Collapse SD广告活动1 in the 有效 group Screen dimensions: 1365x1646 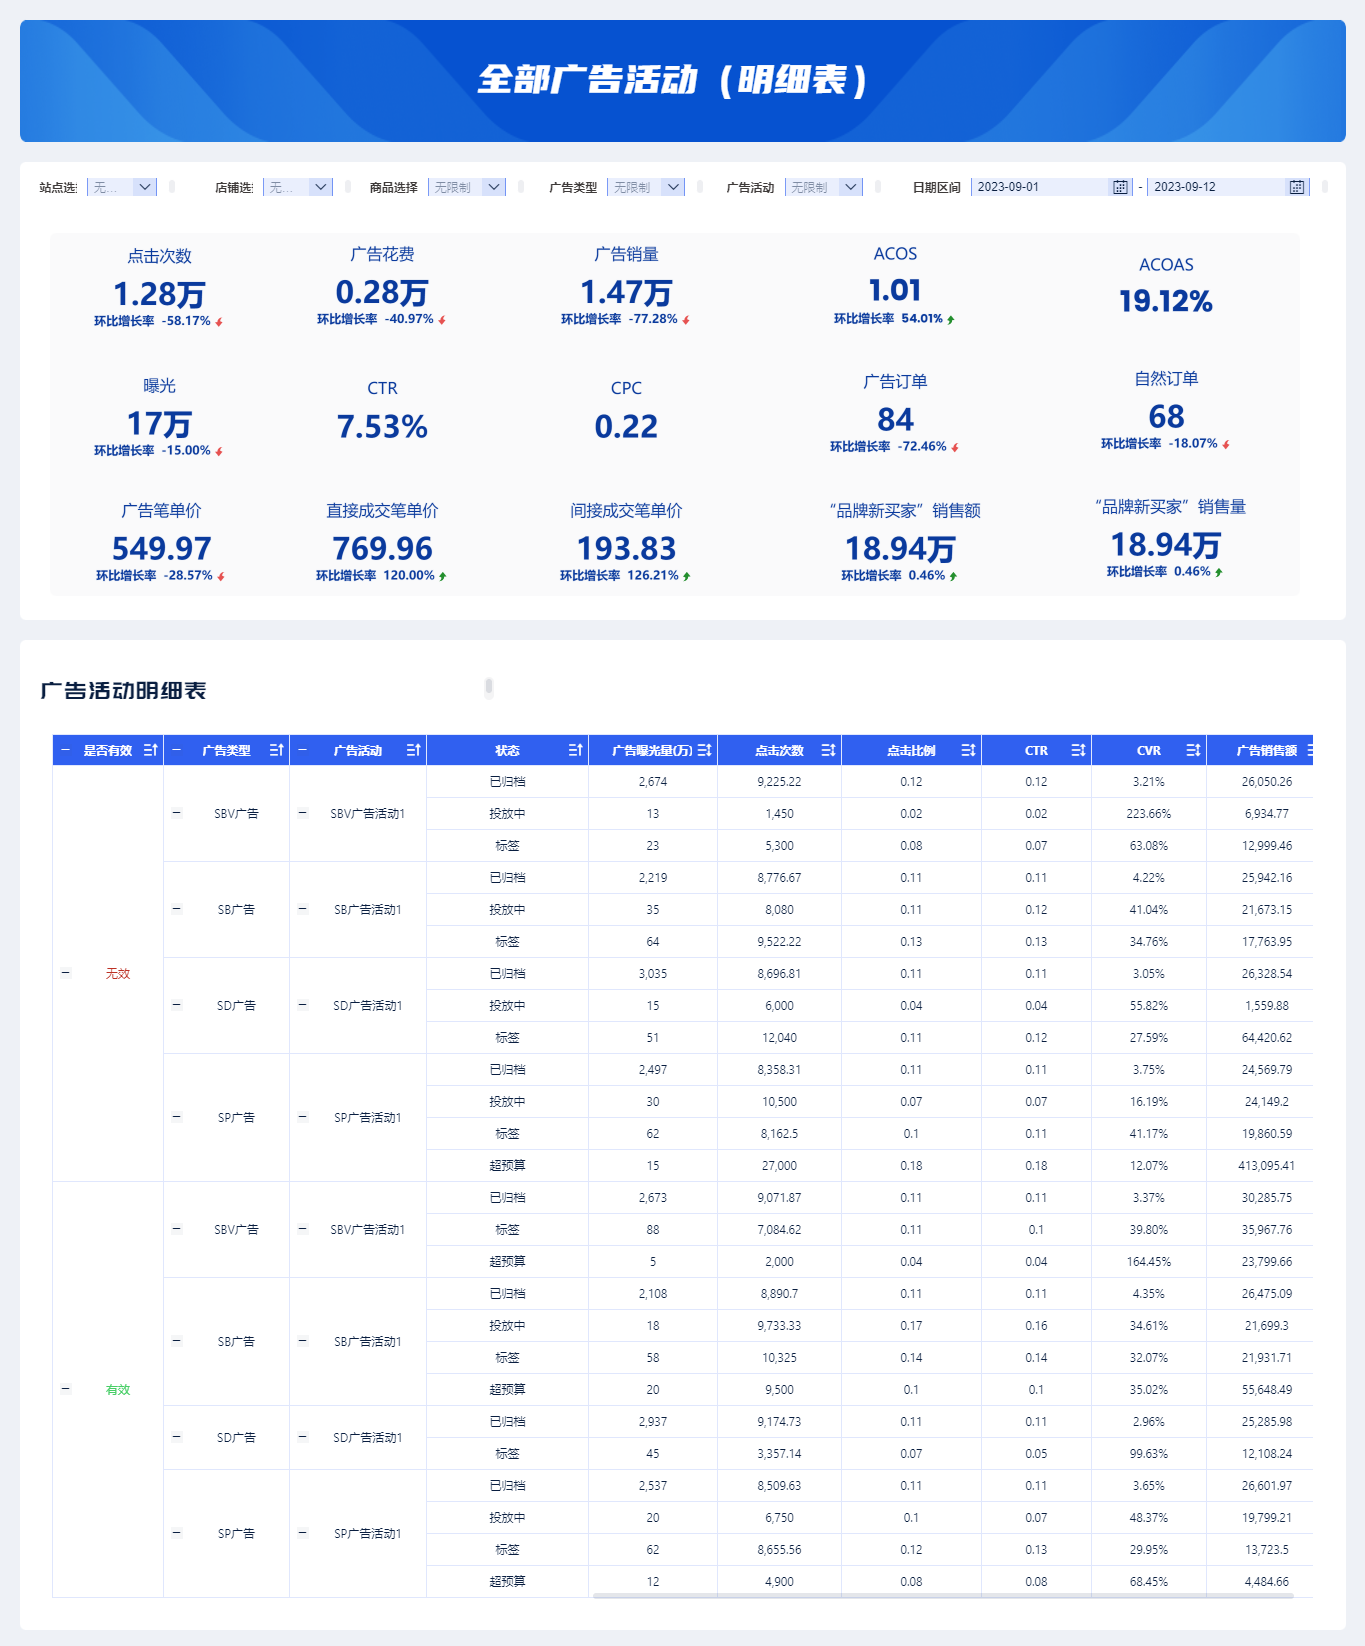[x=303, y=1437]
